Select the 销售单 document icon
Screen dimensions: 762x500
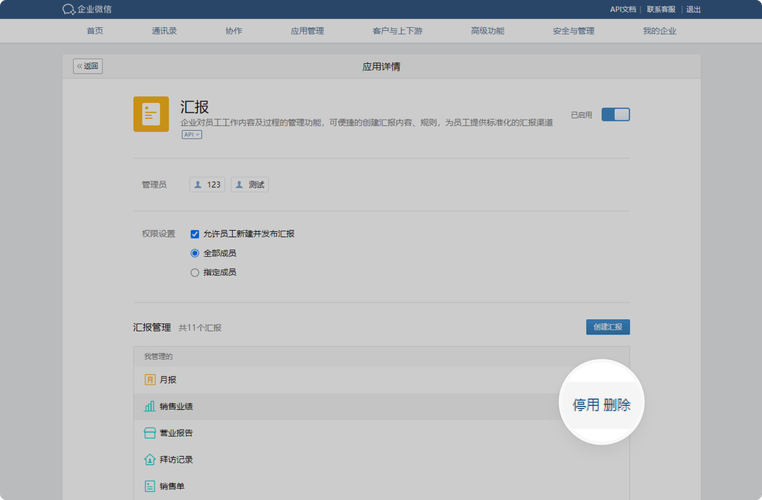click(x=150, y=486)
